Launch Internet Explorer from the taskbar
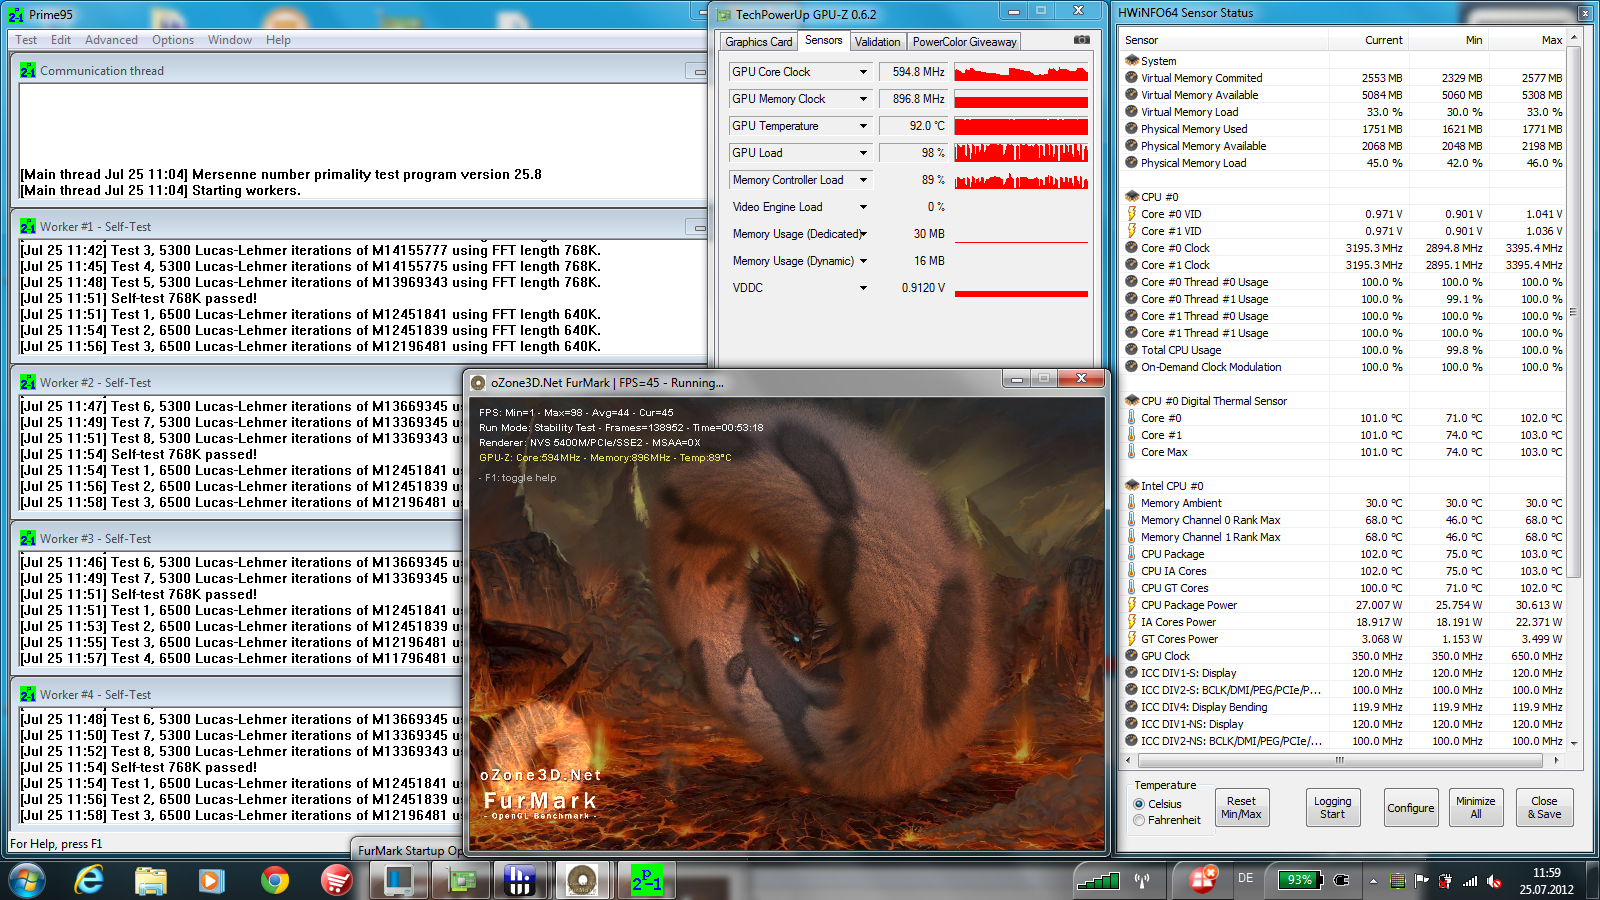This screenshot has width=1600, height=900. coord(89,880)
